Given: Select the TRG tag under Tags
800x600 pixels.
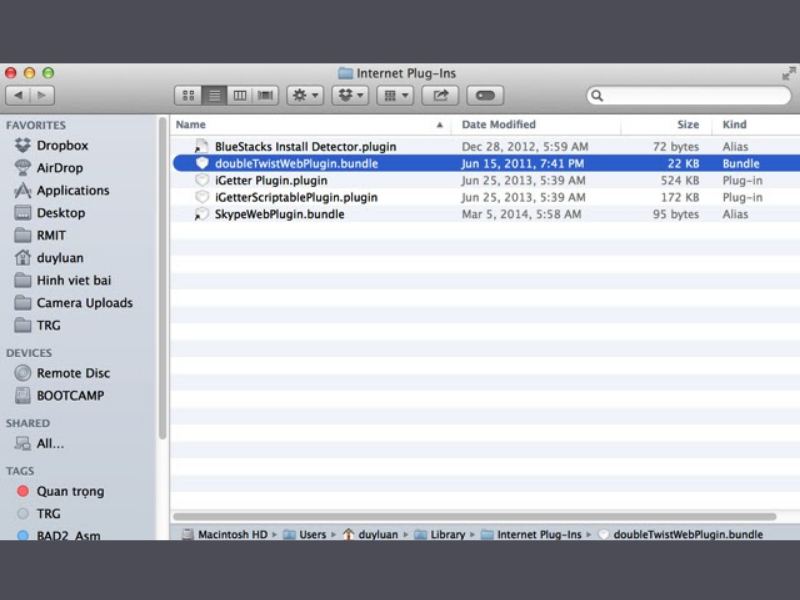Looking at the screenshot, I should (48, 514).
